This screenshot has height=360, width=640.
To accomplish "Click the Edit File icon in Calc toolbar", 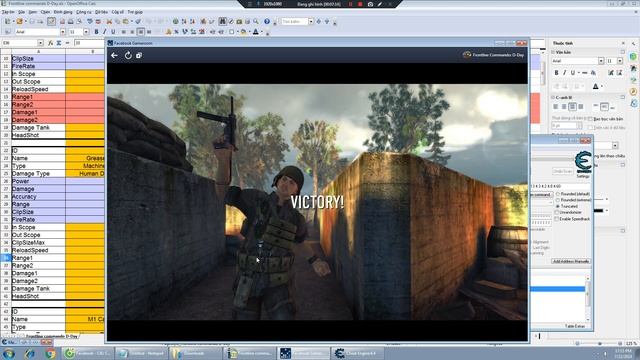I will point(51,21).
